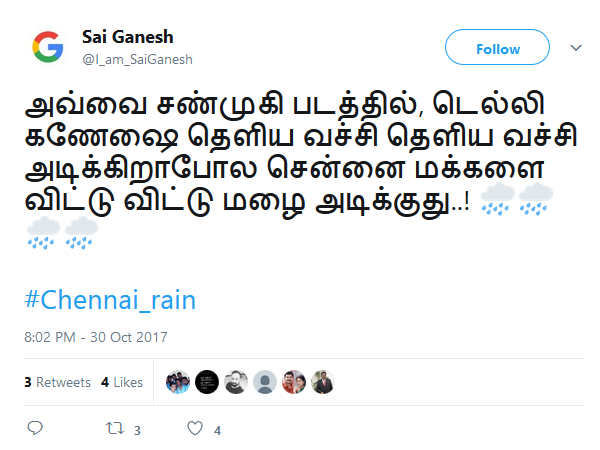Click the black second liker avatar
The width and height of the screenshot is (600, 450).
click(x=207, y=382)
